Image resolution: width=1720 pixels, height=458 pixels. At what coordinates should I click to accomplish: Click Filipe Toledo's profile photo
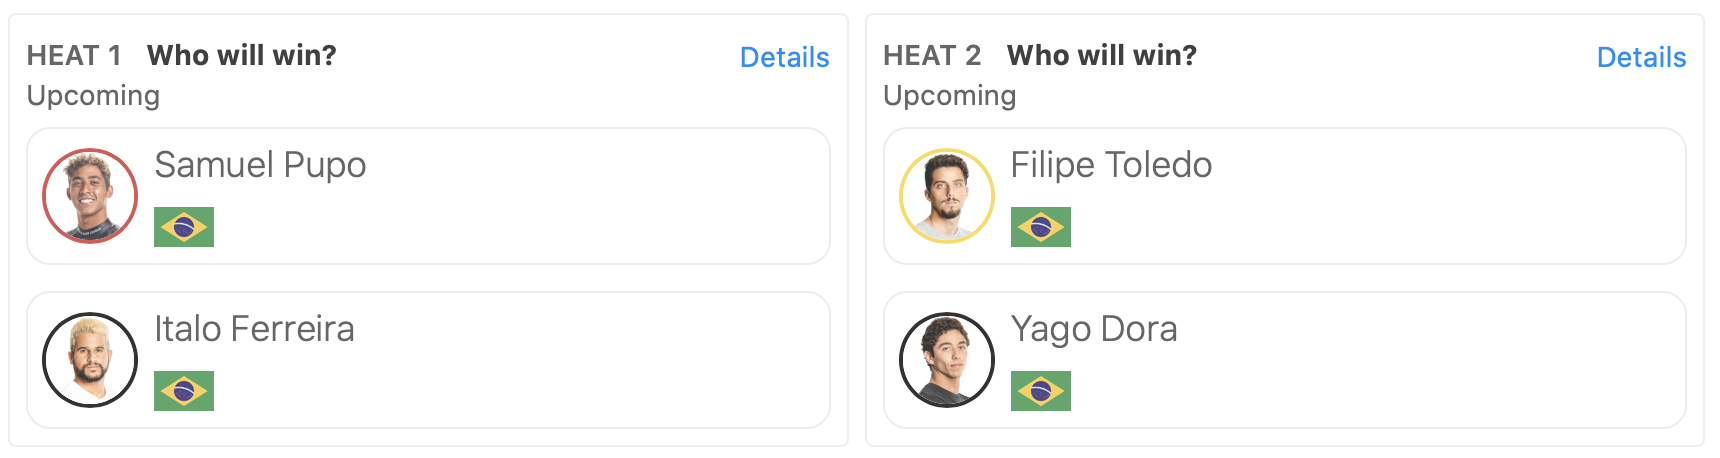point(947,196)
